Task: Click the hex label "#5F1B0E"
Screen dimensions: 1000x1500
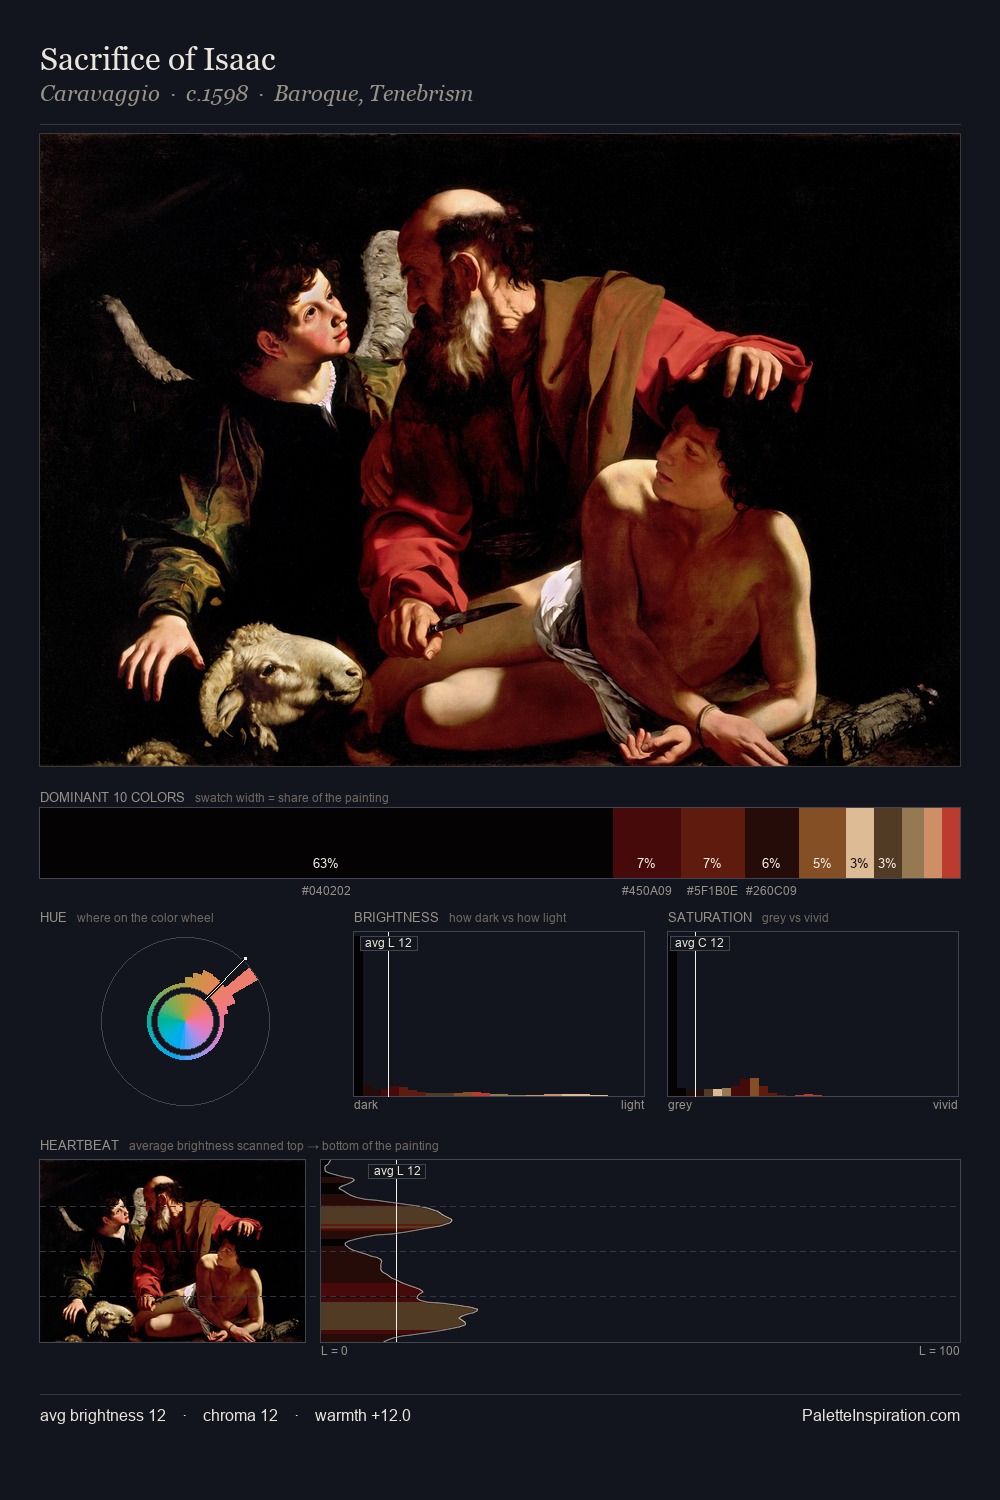Action: click(x=712, y=891)
